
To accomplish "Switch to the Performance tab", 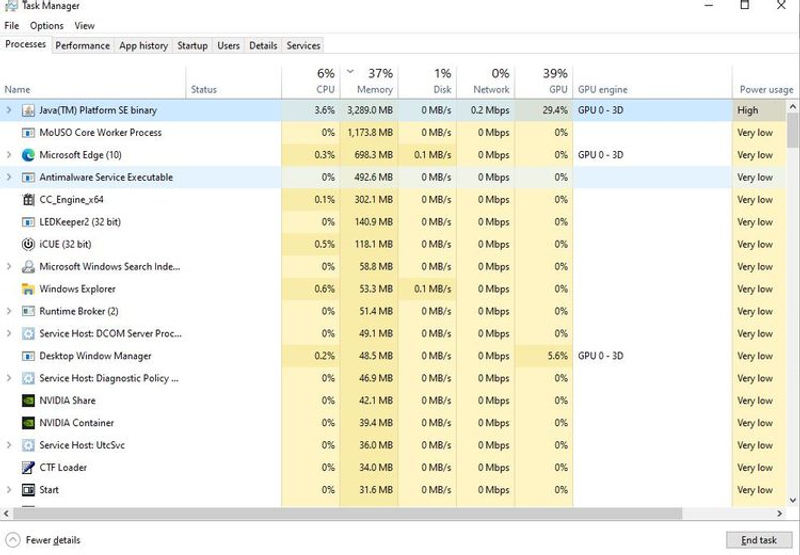I will [82, 45].
